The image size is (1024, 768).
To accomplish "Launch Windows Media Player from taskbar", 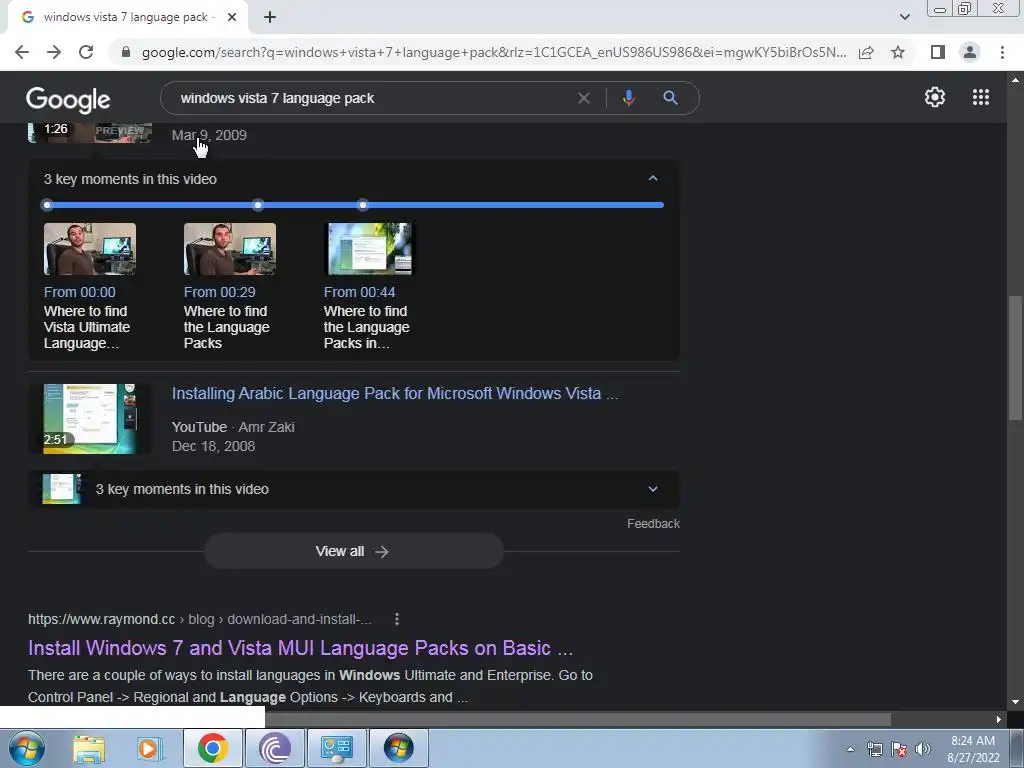I will 150,748.
